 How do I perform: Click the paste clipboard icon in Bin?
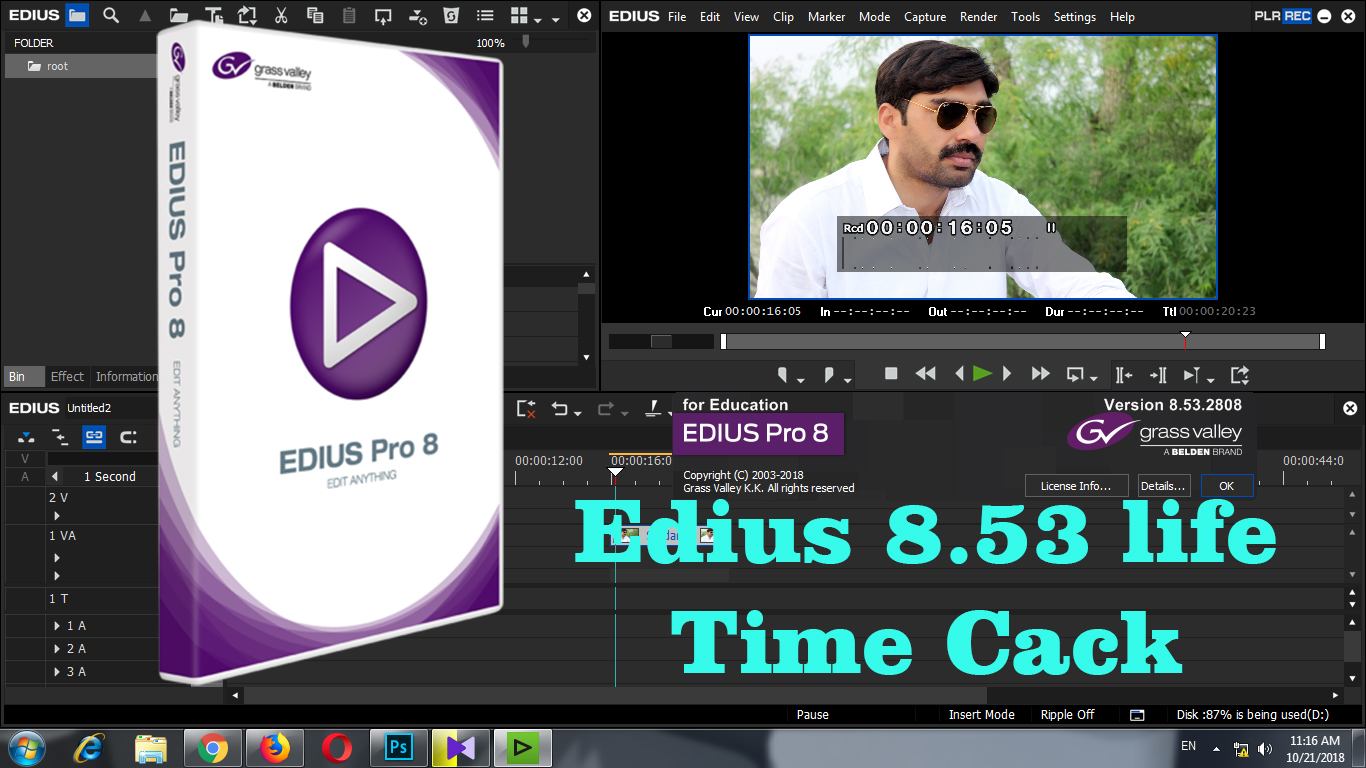click(349, 15)
